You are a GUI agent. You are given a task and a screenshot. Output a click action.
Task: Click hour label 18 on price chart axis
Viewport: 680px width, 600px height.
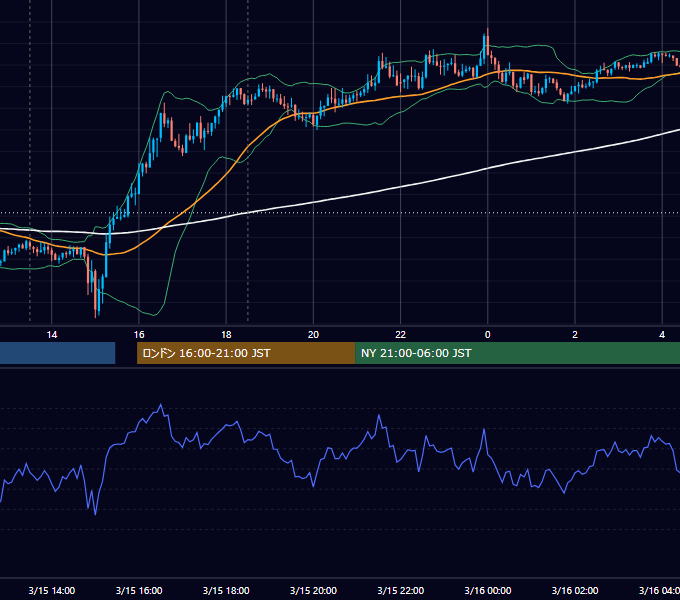coord(226,335)
